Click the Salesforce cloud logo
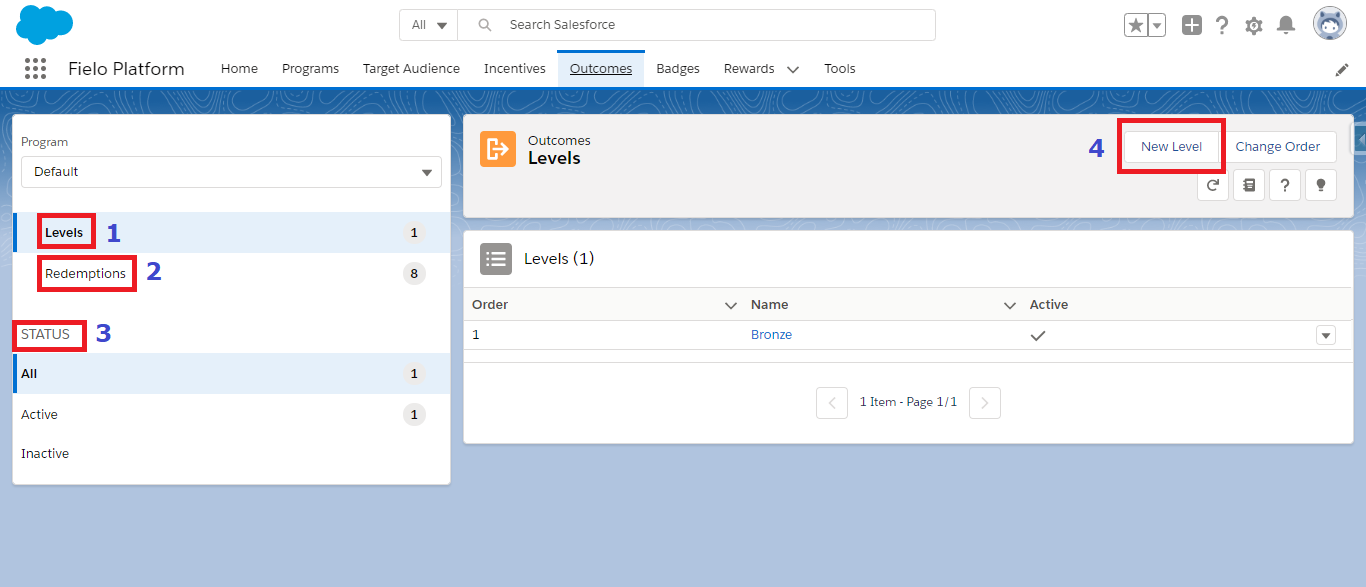 click(45, 24)
